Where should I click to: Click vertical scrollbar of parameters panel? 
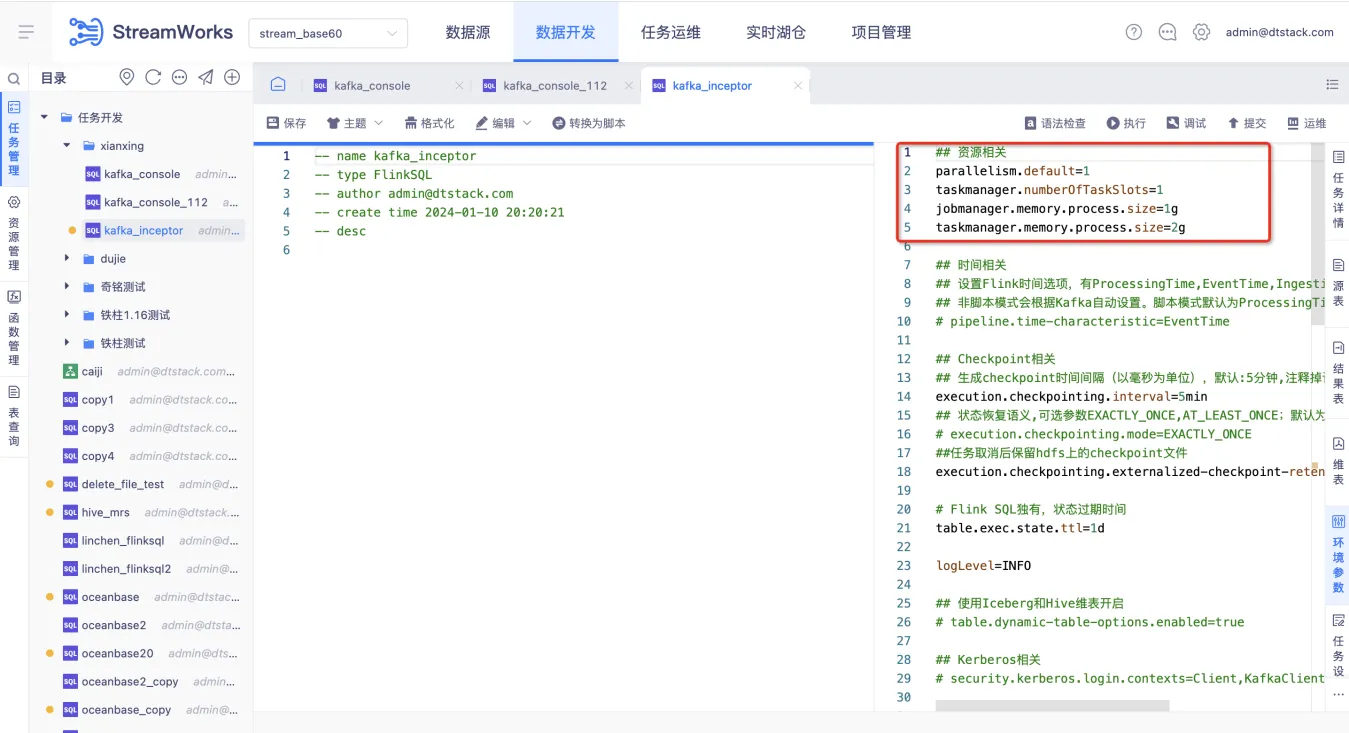coord(1319,235)
